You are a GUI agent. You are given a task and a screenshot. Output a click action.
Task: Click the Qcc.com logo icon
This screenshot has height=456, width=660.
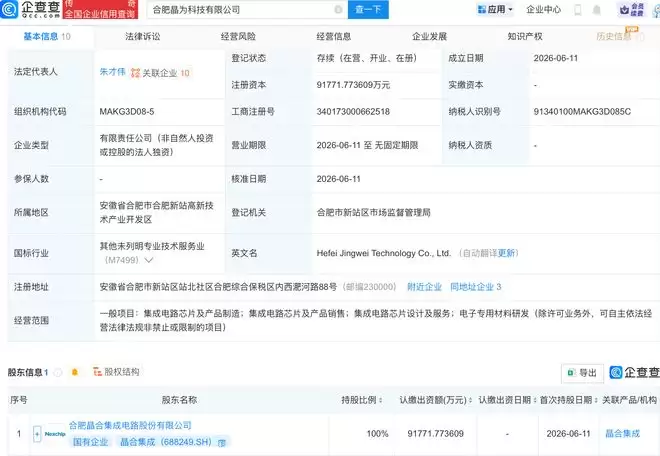coord(9,9)
